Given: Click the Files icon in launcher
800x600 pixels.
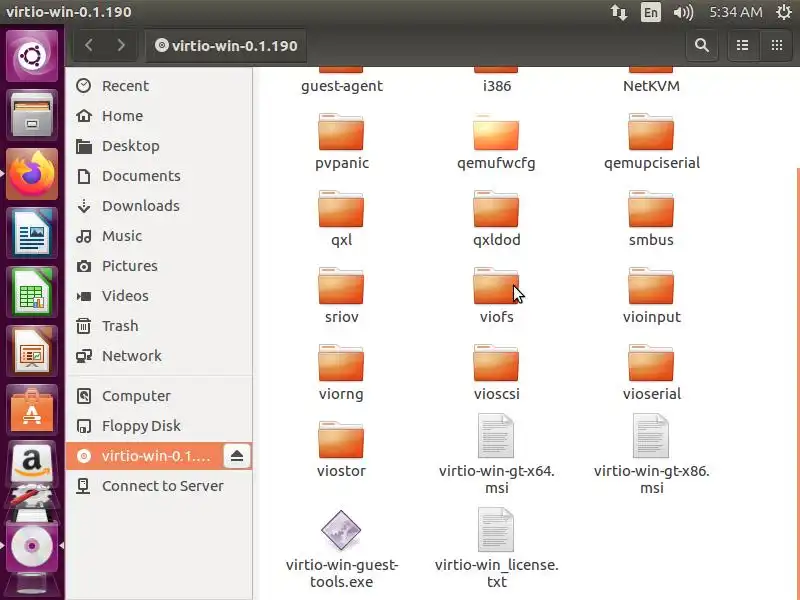Looking at the screenshot, I should (32, 115).
